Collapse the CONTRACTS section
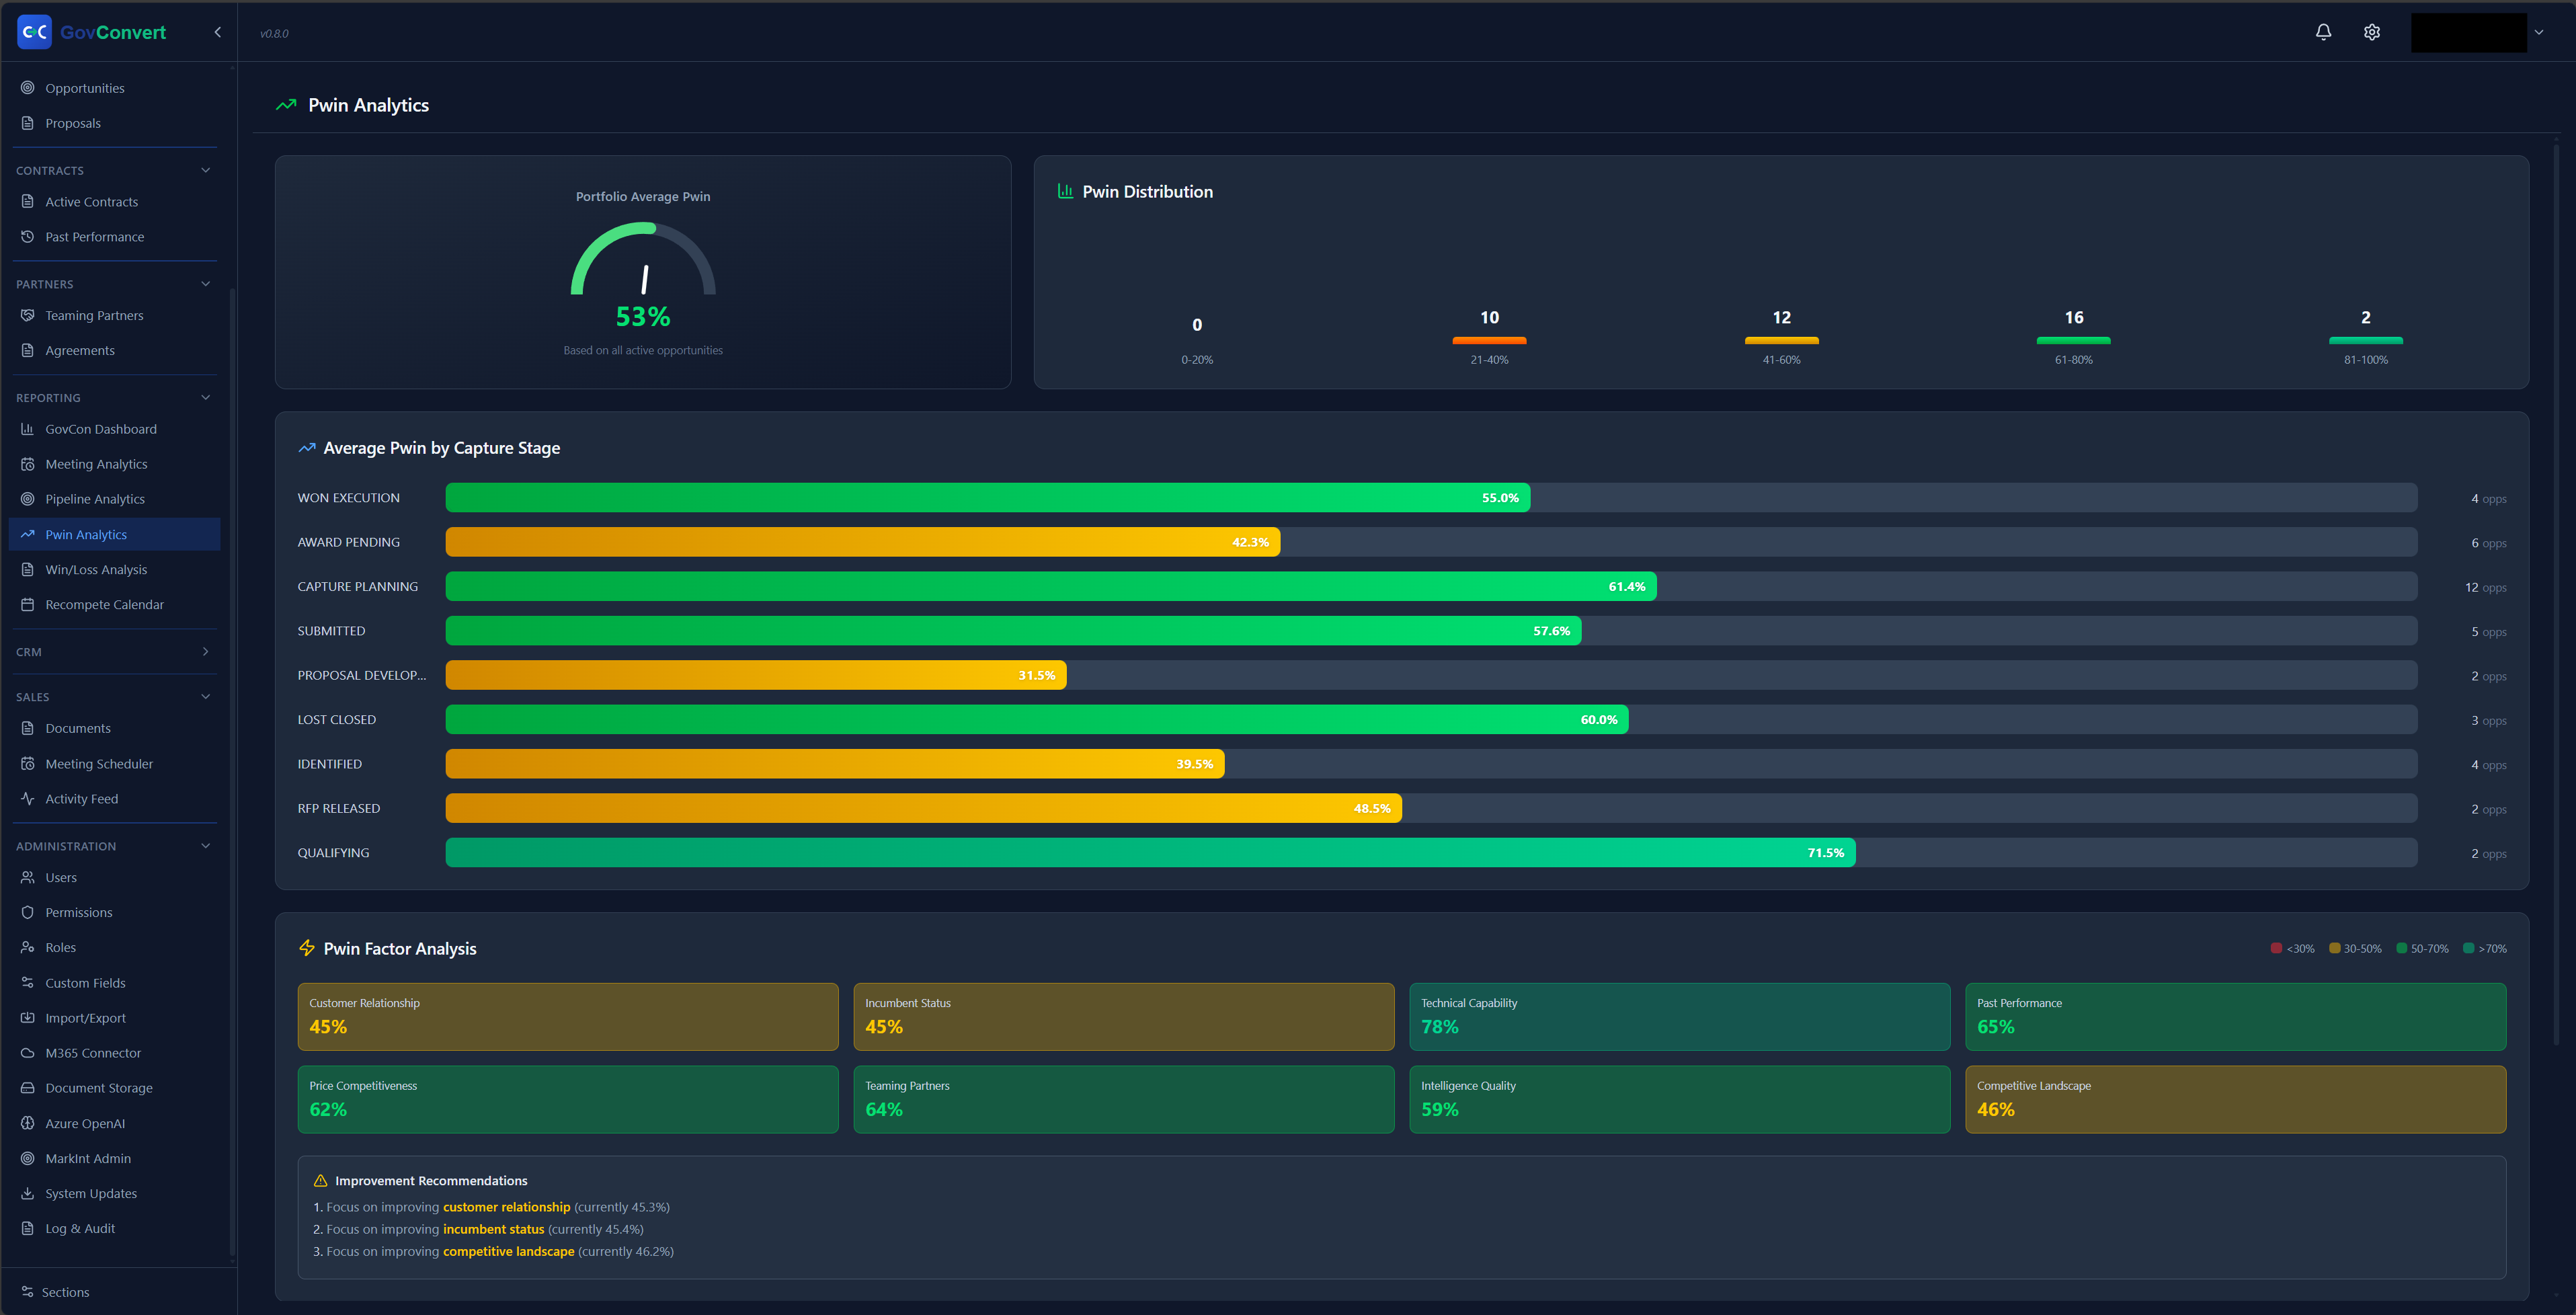This screenshot has height=1315, width=2576. pyautogui.click(x=205, y=170)
